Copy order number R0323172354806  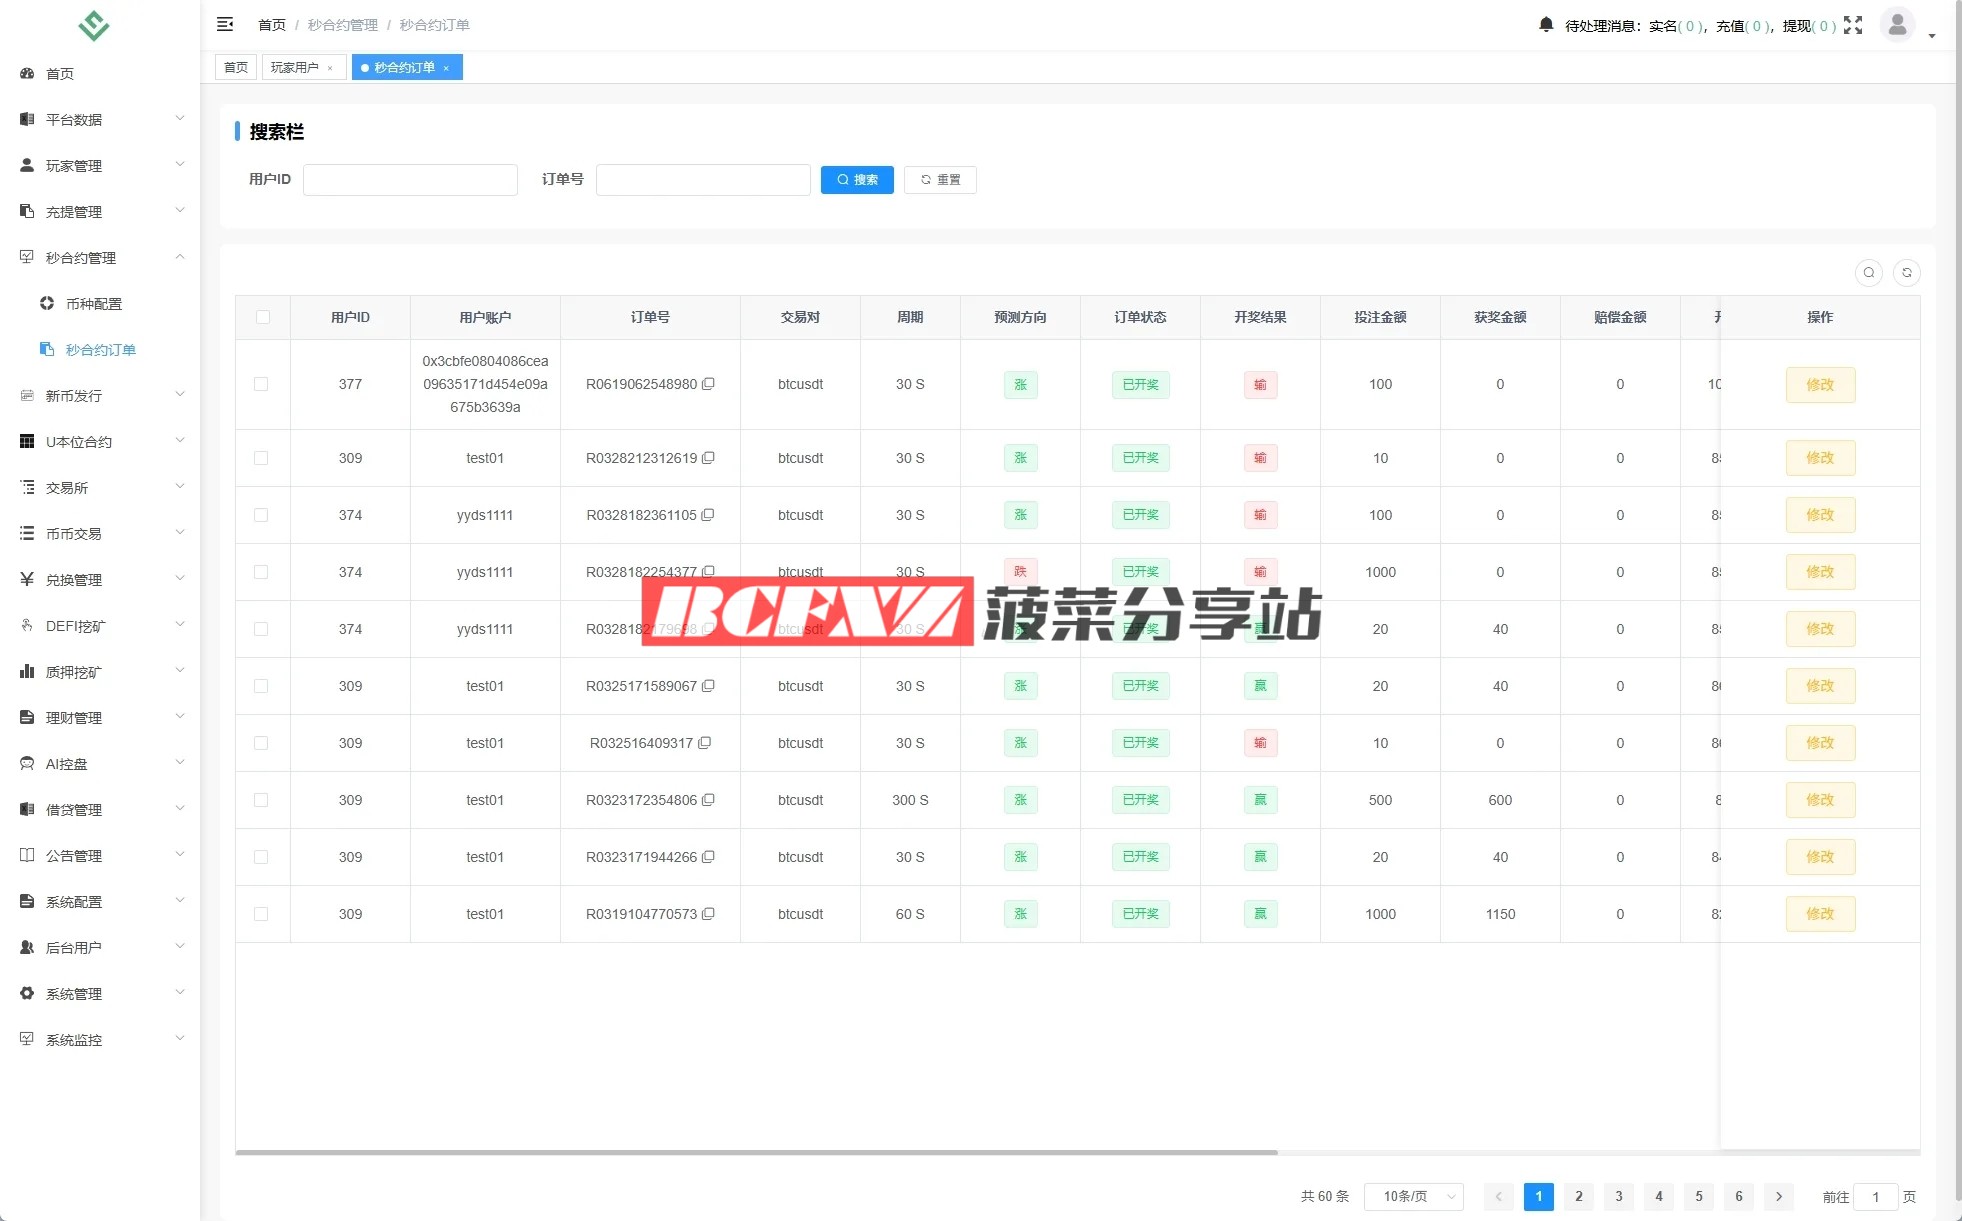(x=708, y=800)
